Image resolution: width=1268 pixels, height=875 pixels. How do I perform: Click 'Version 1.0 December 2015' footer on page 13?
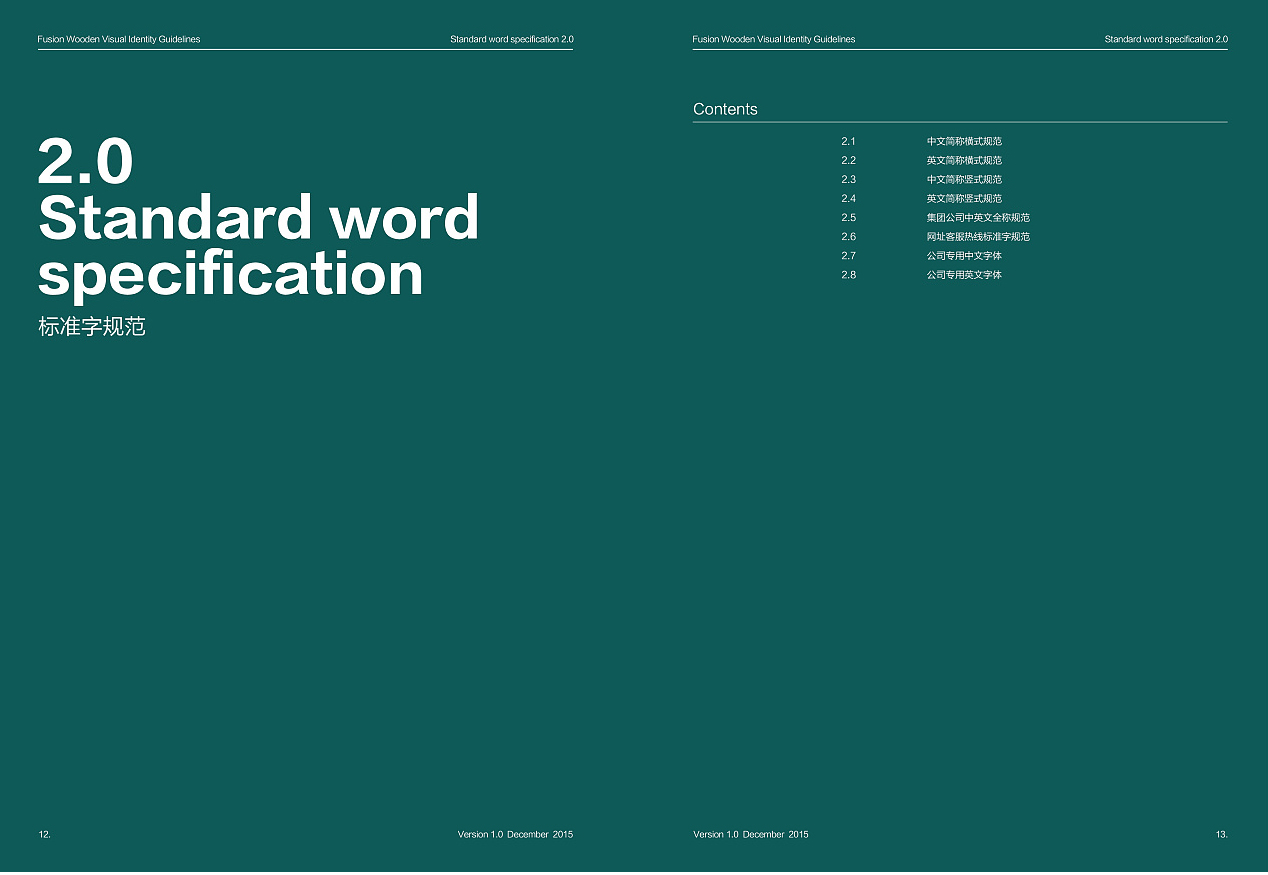point(751,834)
